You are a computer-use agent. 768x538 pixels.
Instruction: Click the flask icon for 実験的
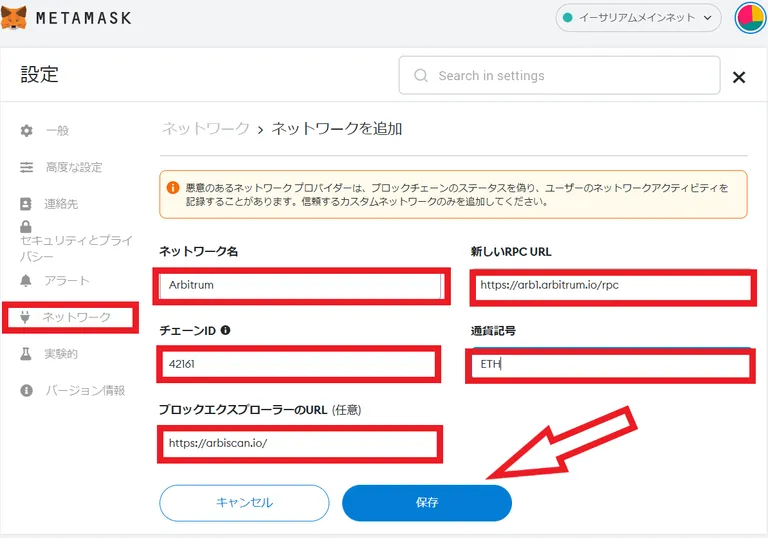point(25,354)
